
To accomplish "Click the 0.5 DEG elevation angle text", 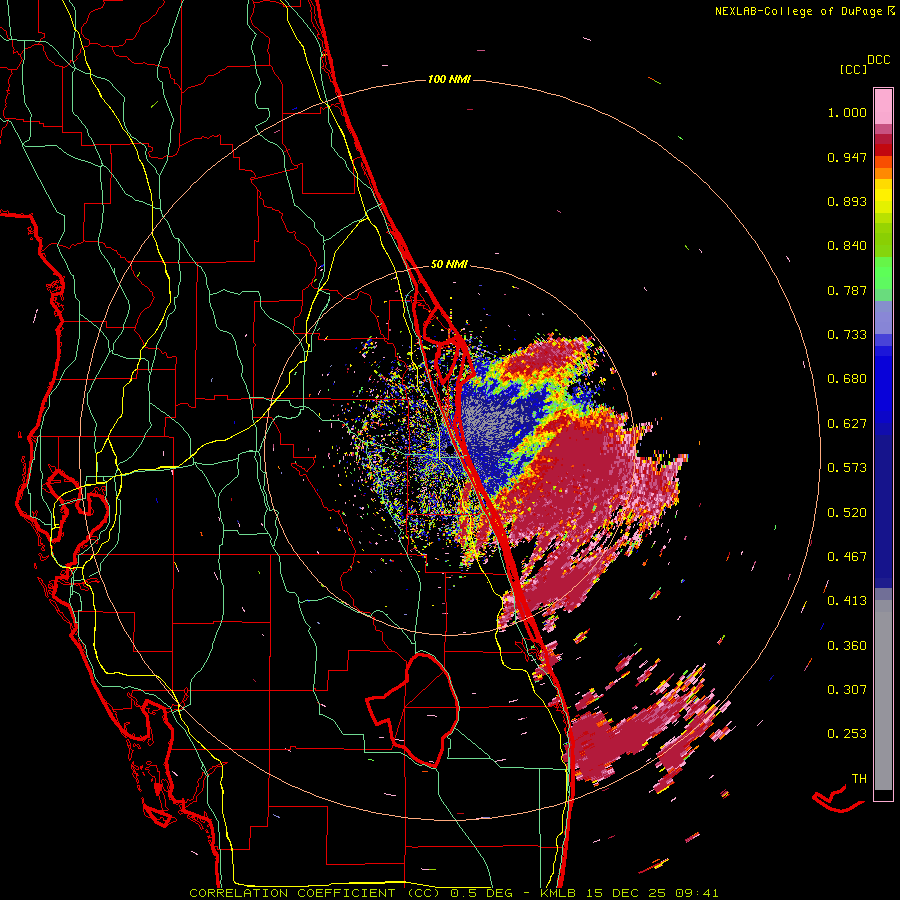I will (x=482, y=893).
